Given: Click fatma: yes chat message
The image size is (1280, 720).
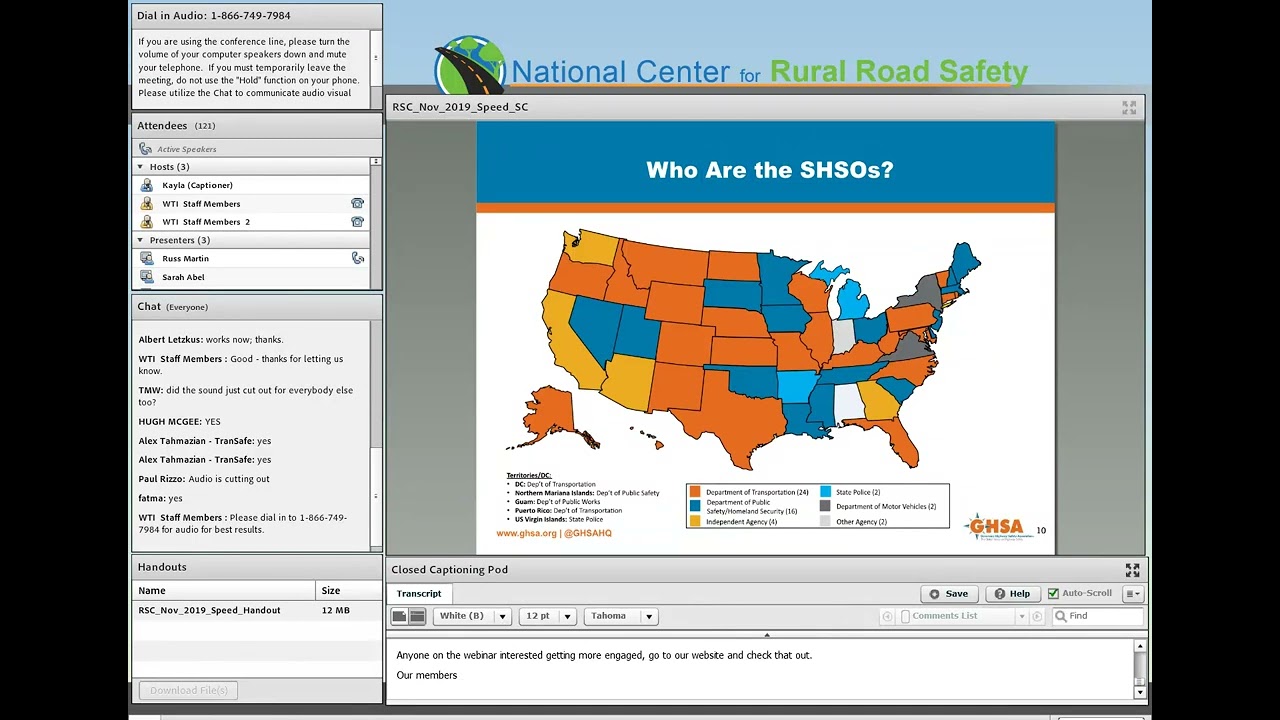Looking at the screenshot, I should [161, 498].
